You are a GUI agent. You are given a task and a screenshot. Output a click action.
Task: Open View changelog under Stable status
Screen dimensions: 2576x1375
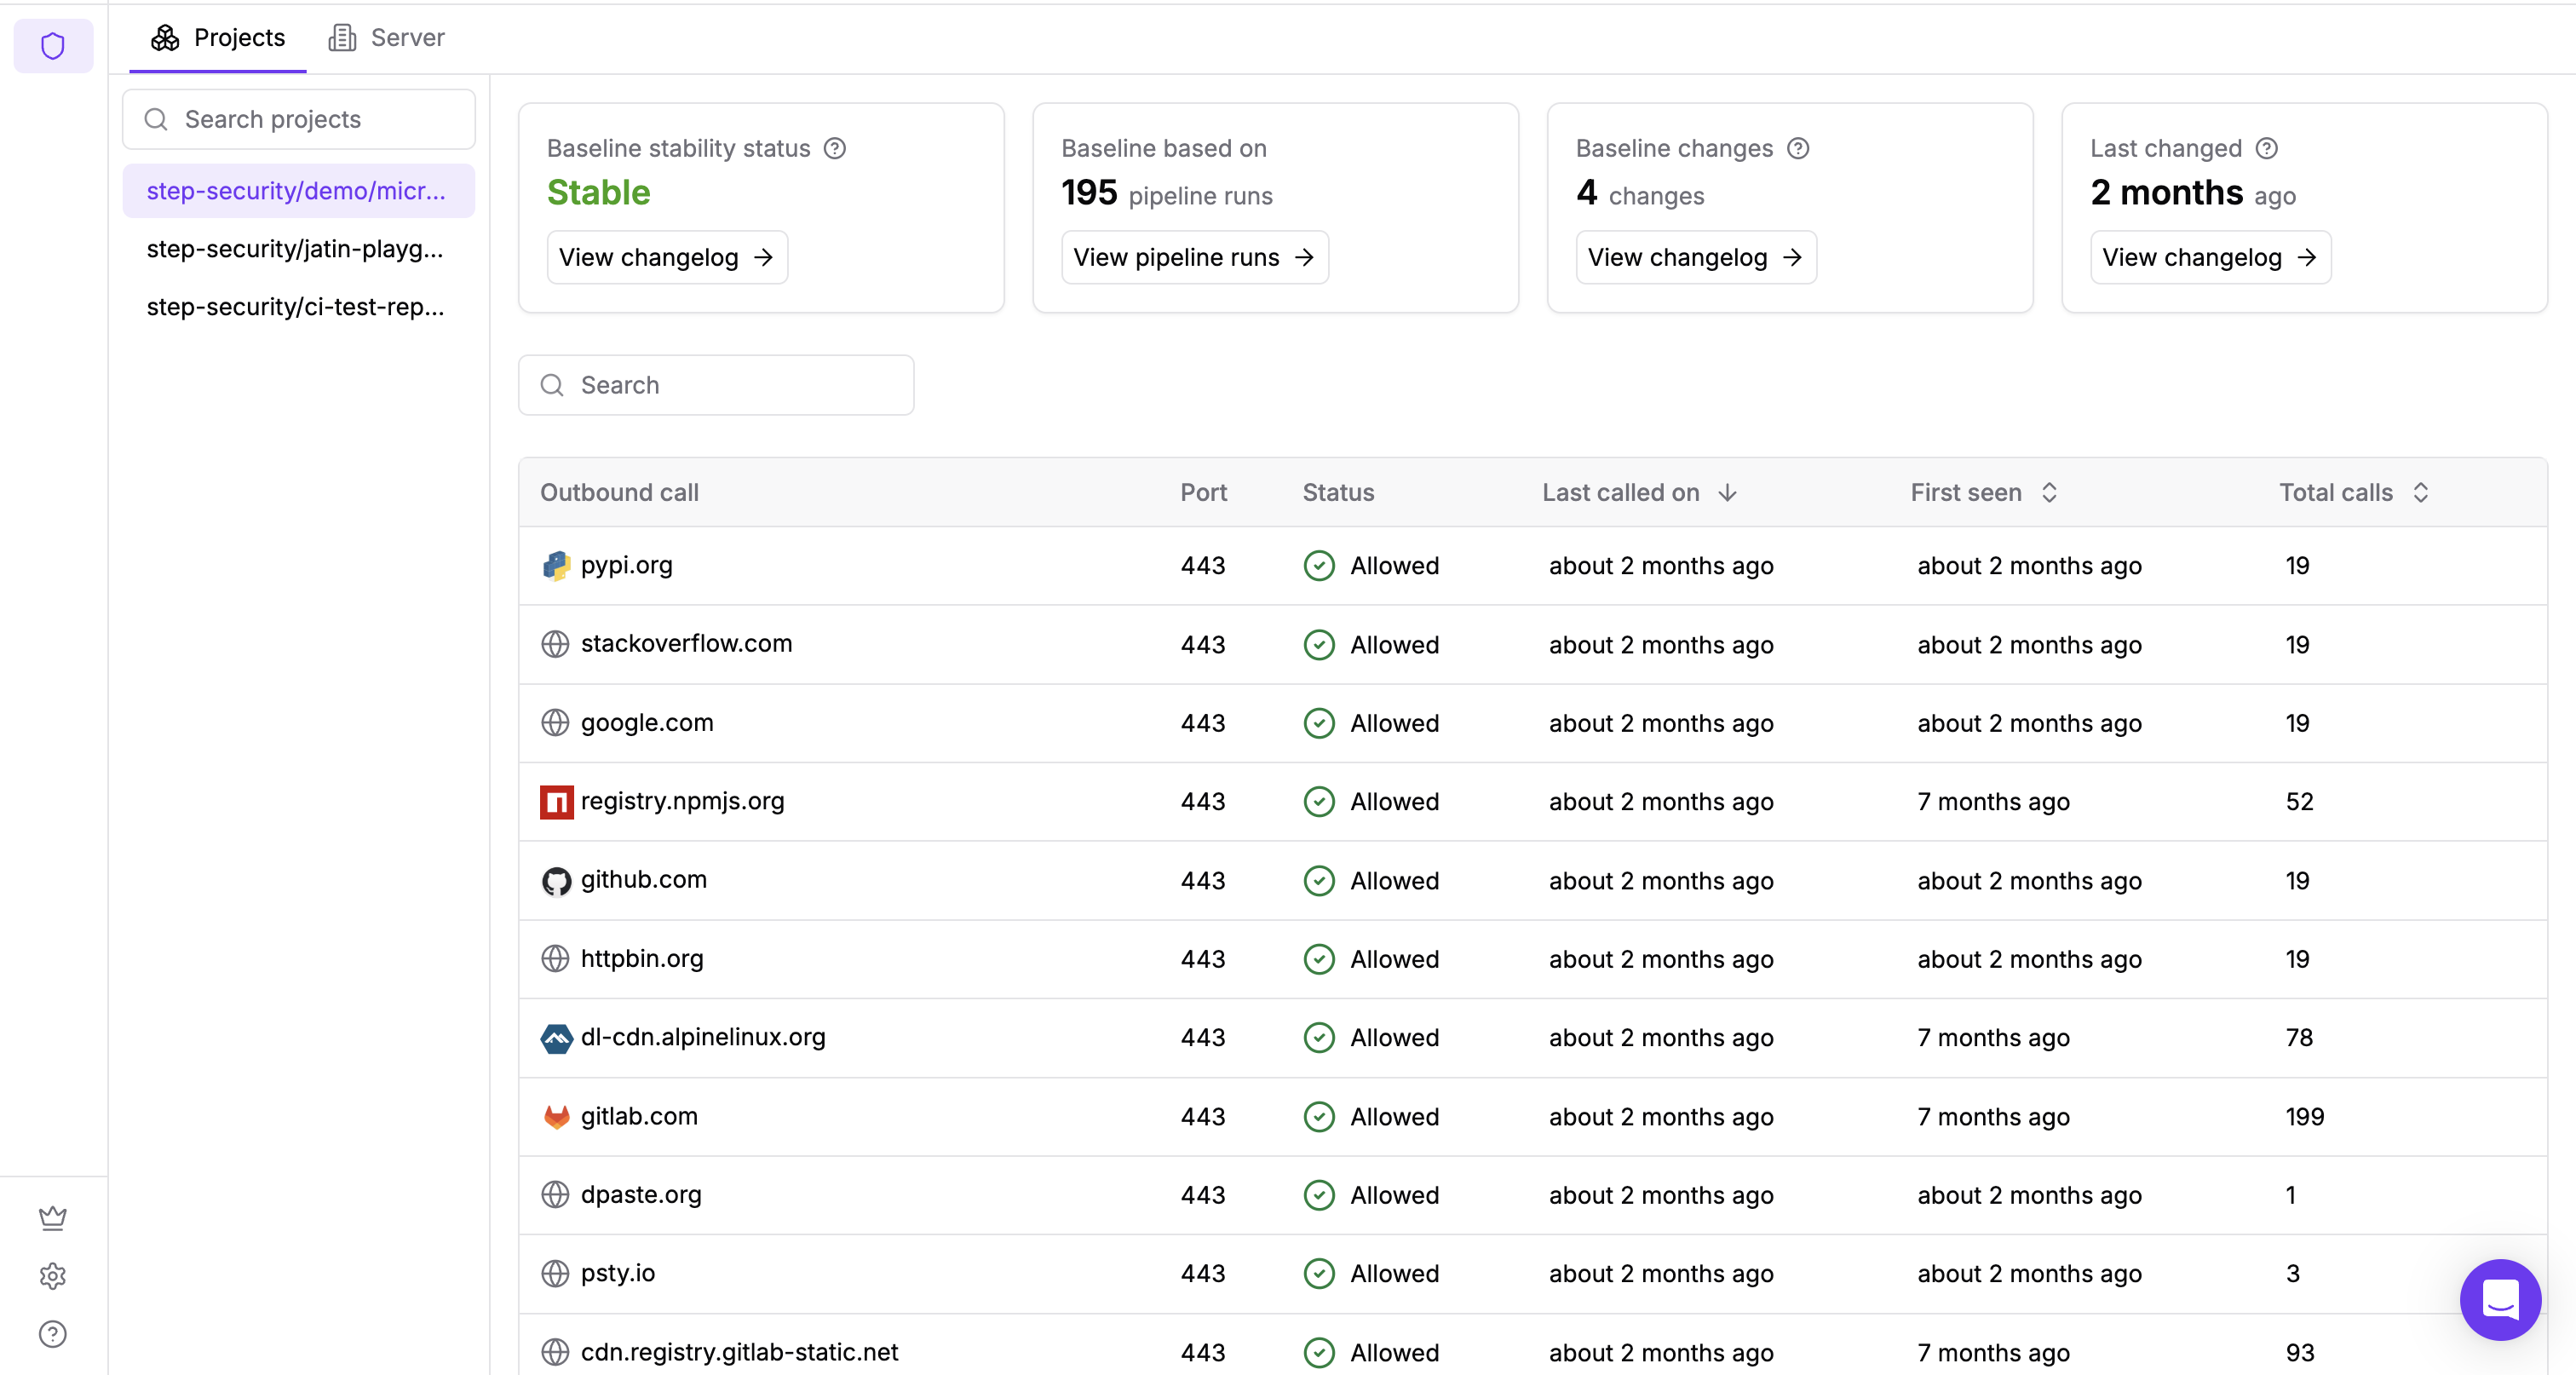pos(666,257)
